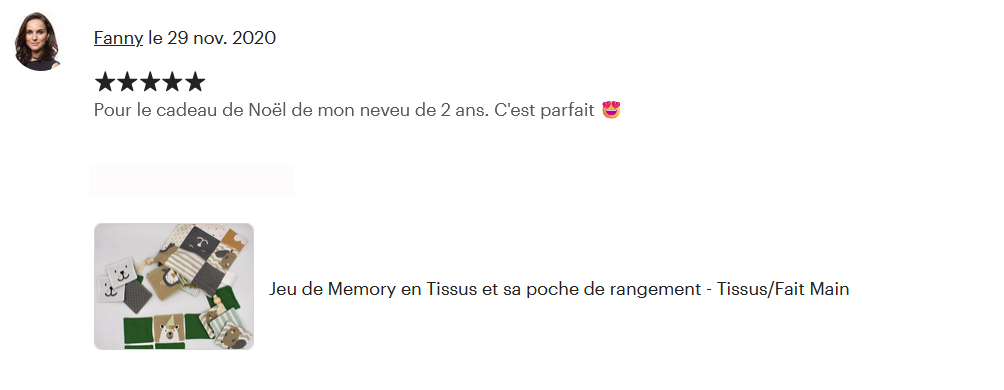1004x390 pixels.
Task: Select the fifth and last rating star
Action: [195, 82]
